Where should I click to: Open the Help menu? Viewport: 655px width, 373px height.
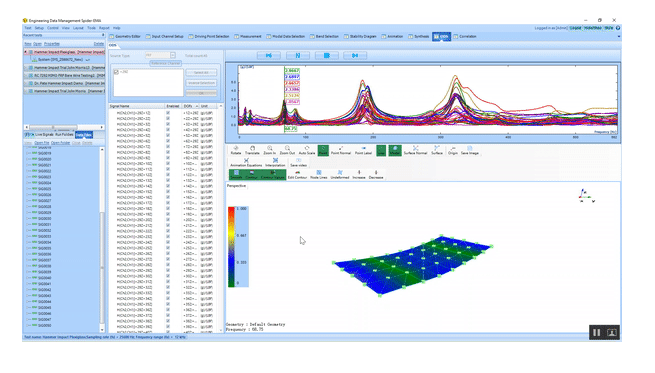coord(117,28)
